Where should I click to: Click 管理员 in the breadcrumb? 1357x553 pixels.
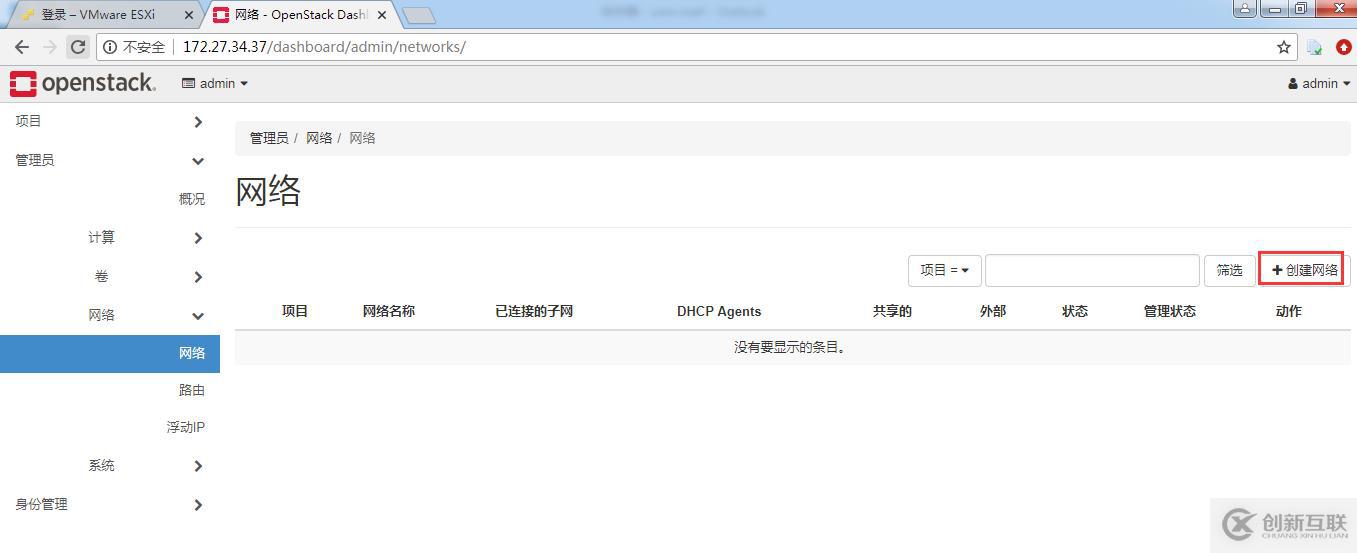pyautogui.click(x=269, y=138)
